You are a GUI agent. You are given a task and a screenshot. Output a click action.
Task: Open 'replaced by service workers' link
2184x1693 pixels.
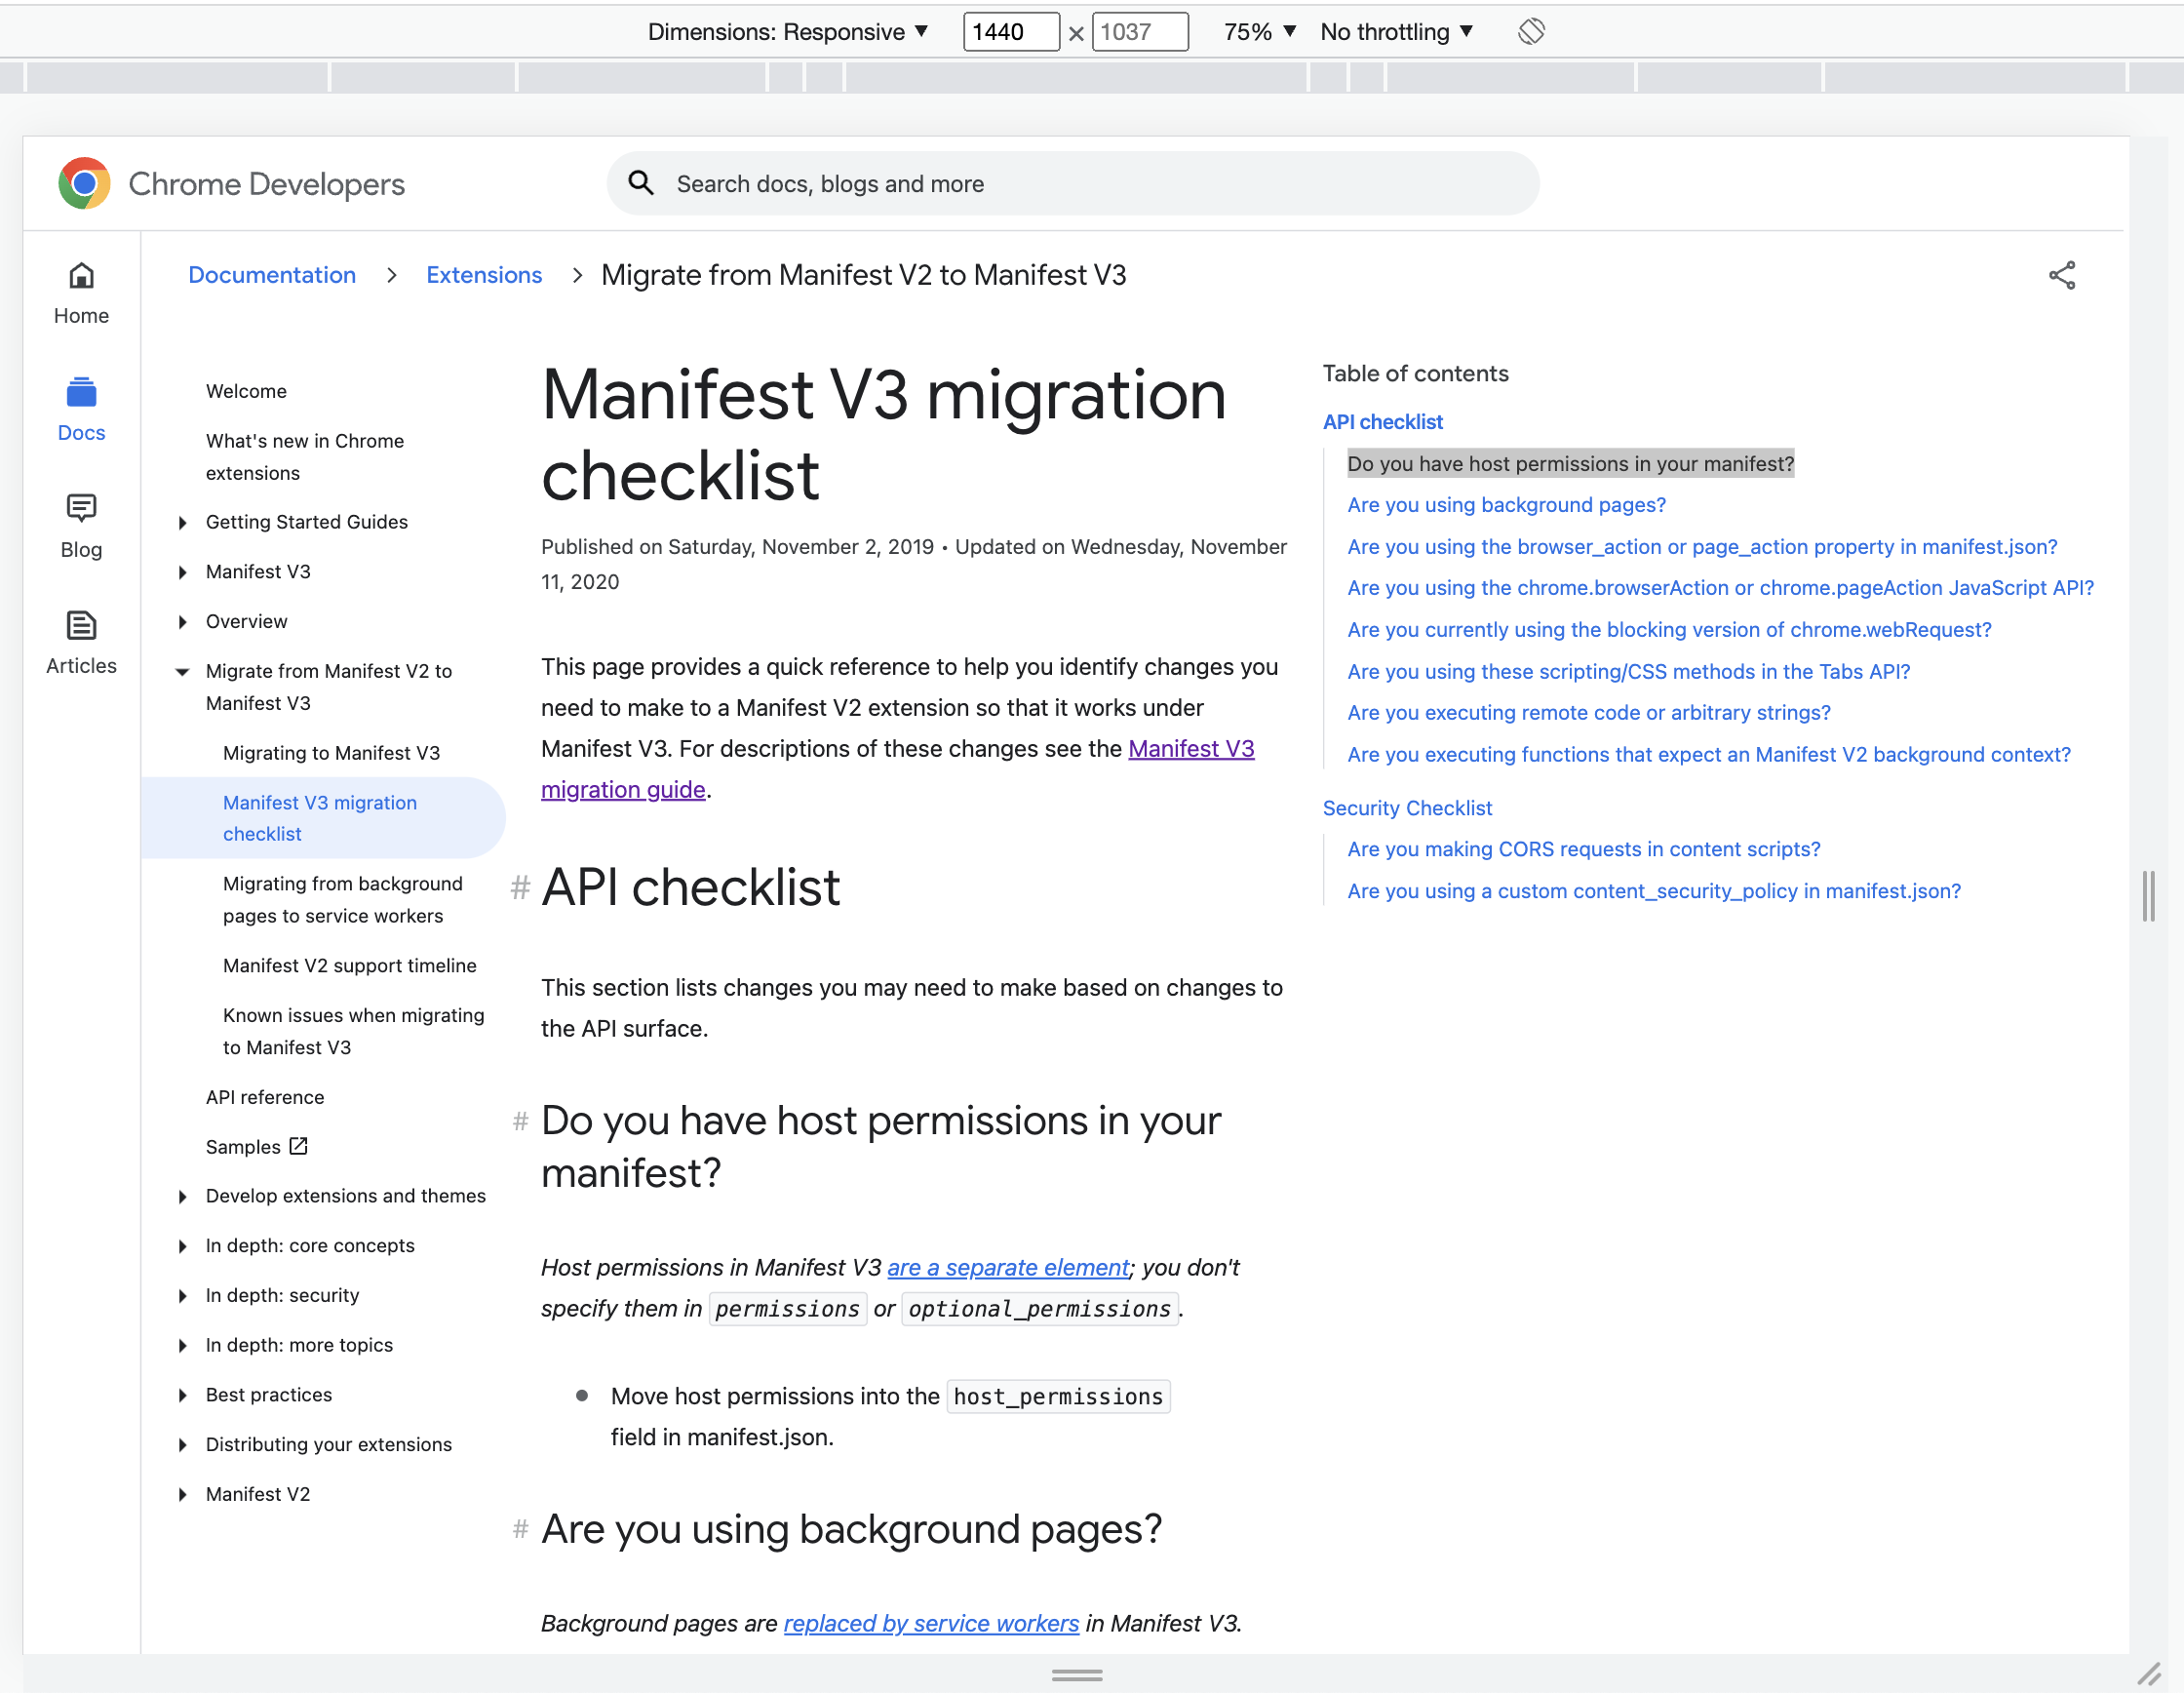click(931, 1623)
